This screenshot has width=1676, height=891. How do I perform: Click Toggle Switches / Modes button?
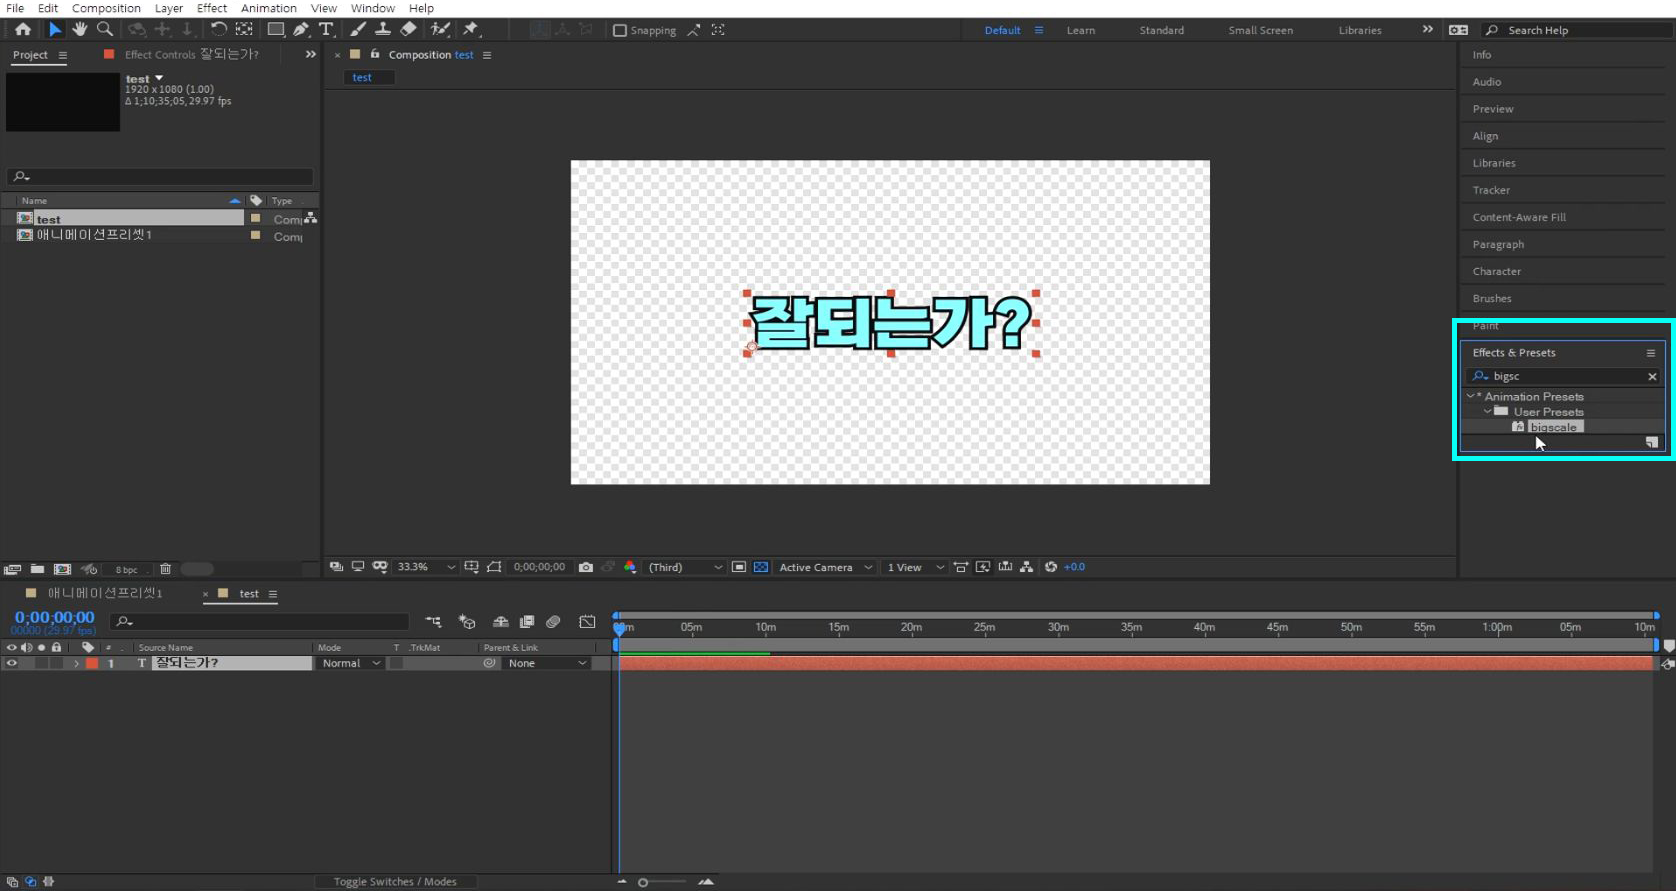pyautogui.click(x=395, y=881)
